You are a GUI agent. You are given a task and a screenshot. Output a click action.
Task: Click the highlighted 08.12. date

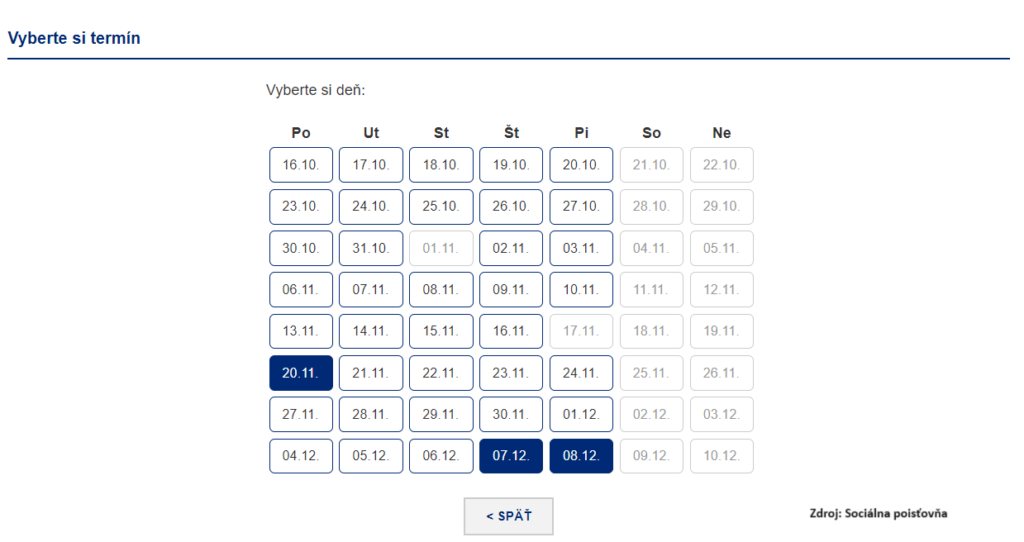pos(581,456)
